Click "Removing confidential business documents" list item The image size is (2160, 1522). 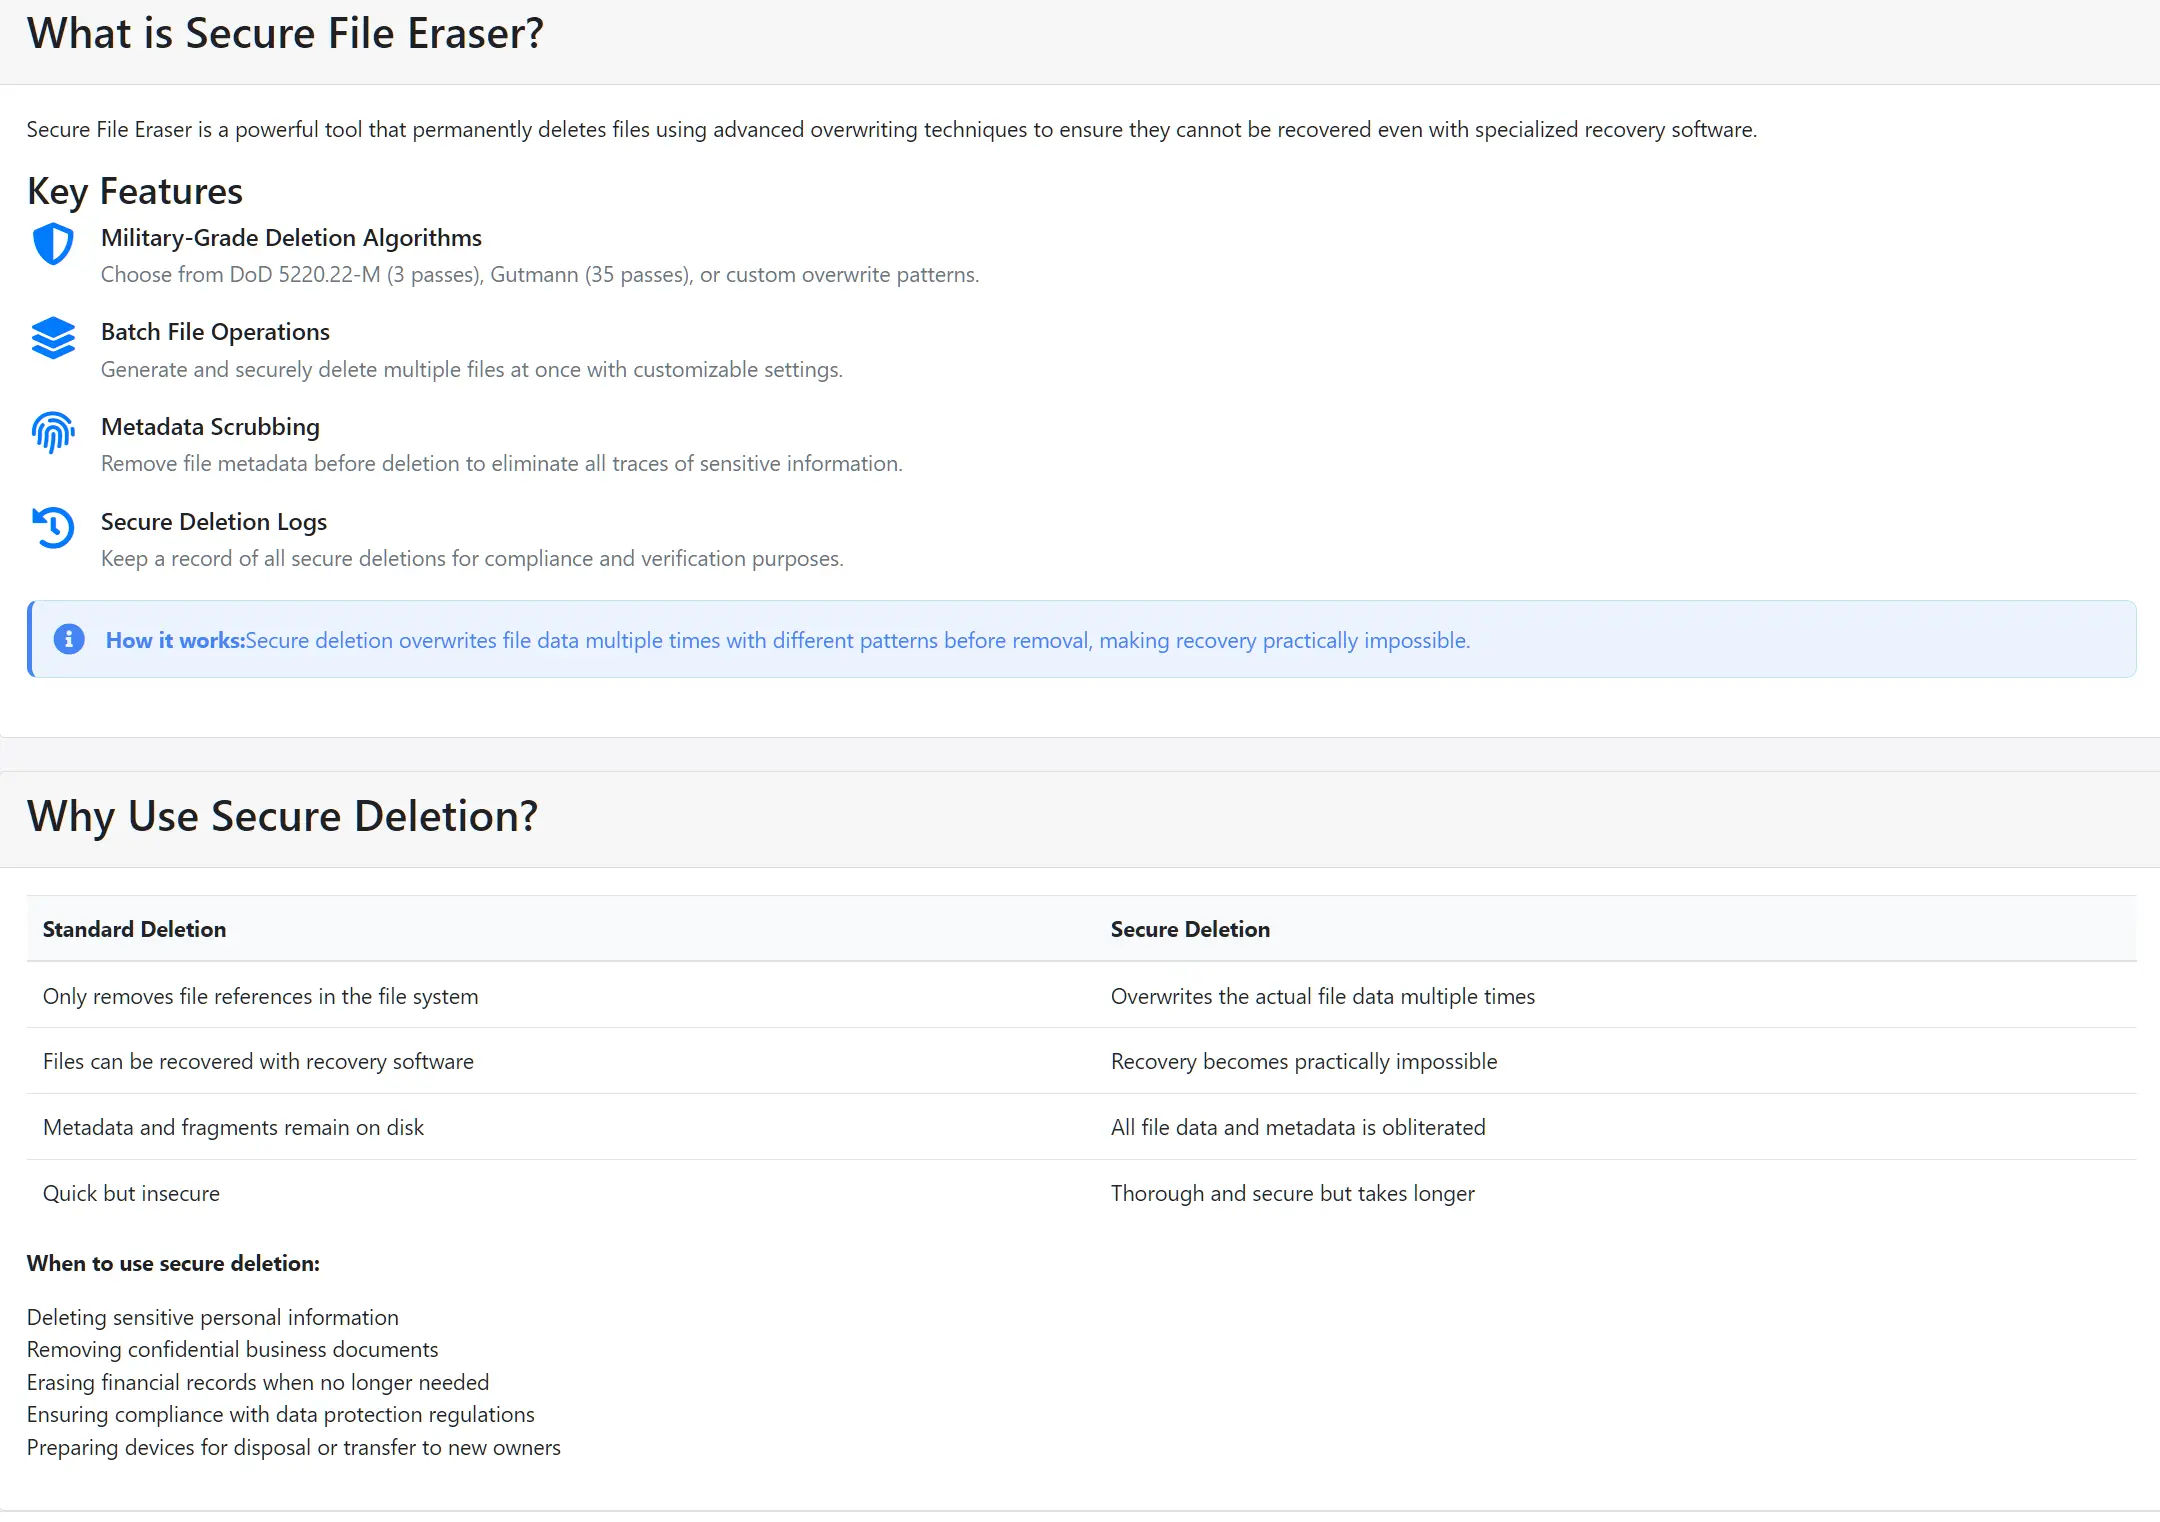[232, 1350]
